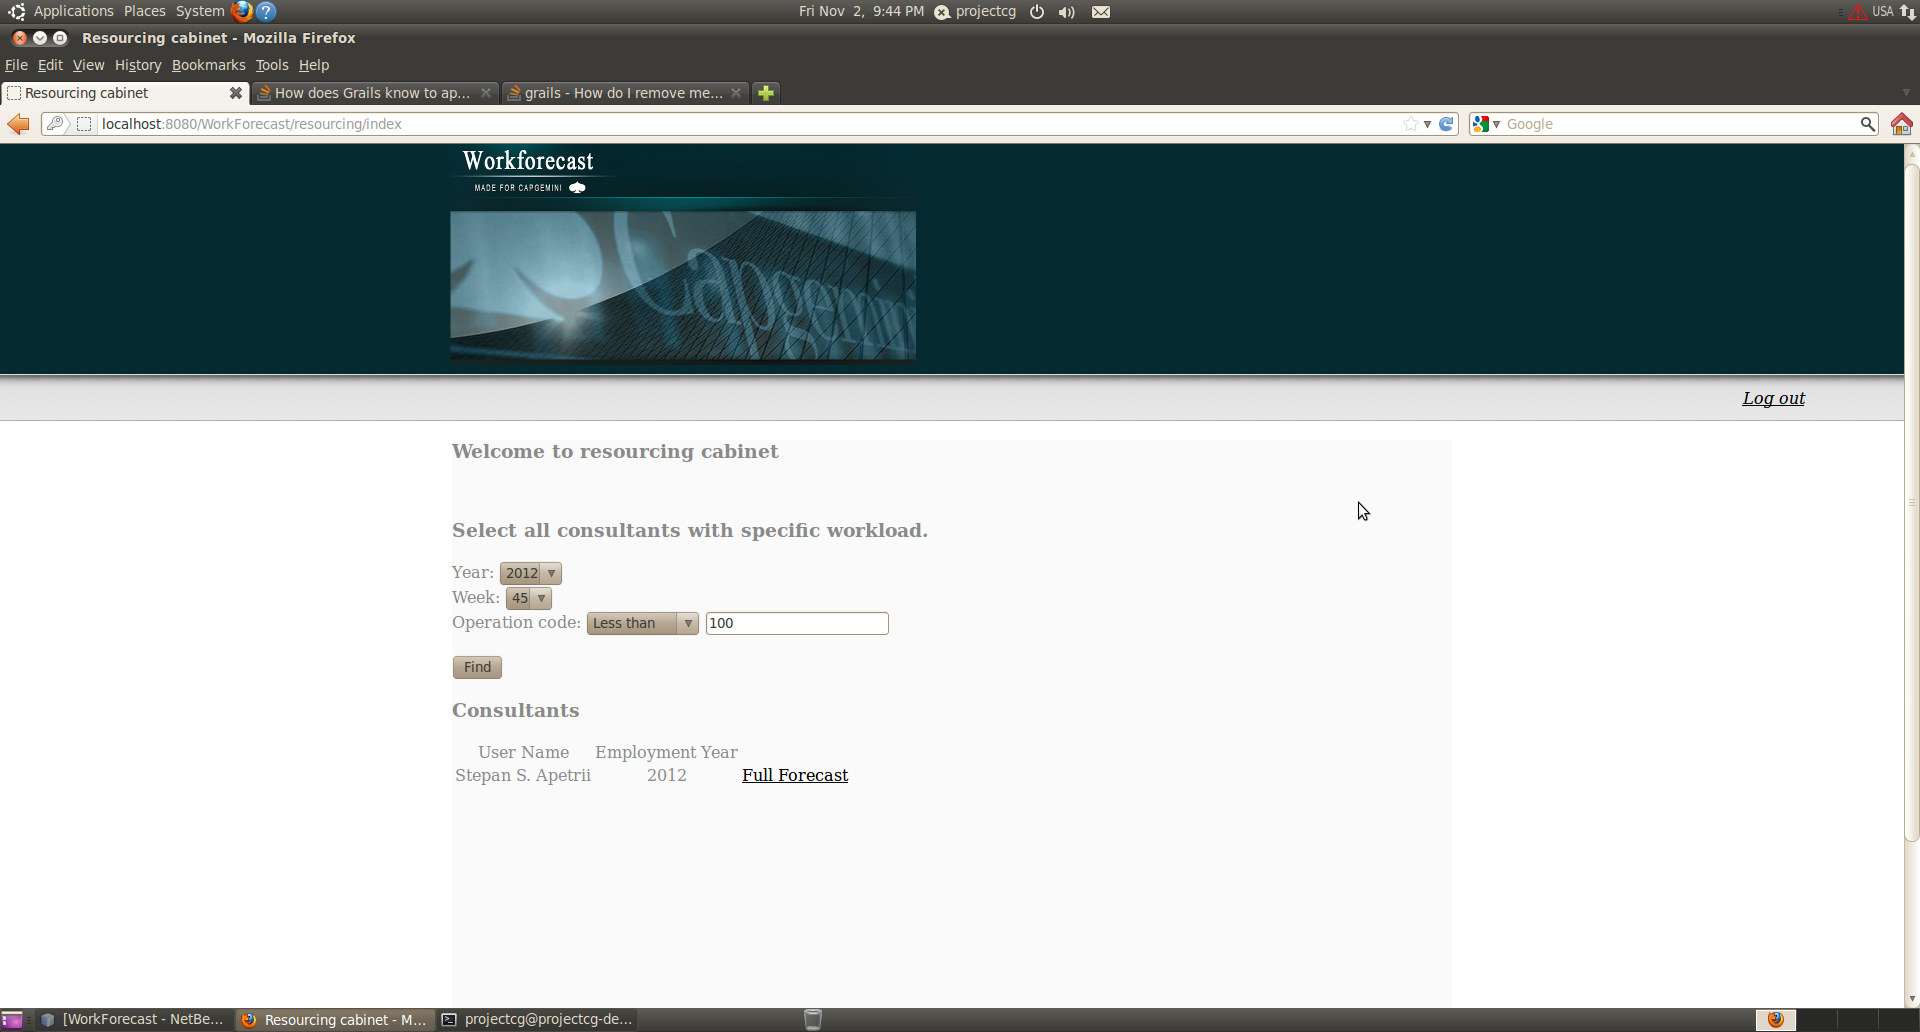Screen dimensions: 1920x1032
Task: Open the Firefox home page icon
Action: coord(1901,124)
